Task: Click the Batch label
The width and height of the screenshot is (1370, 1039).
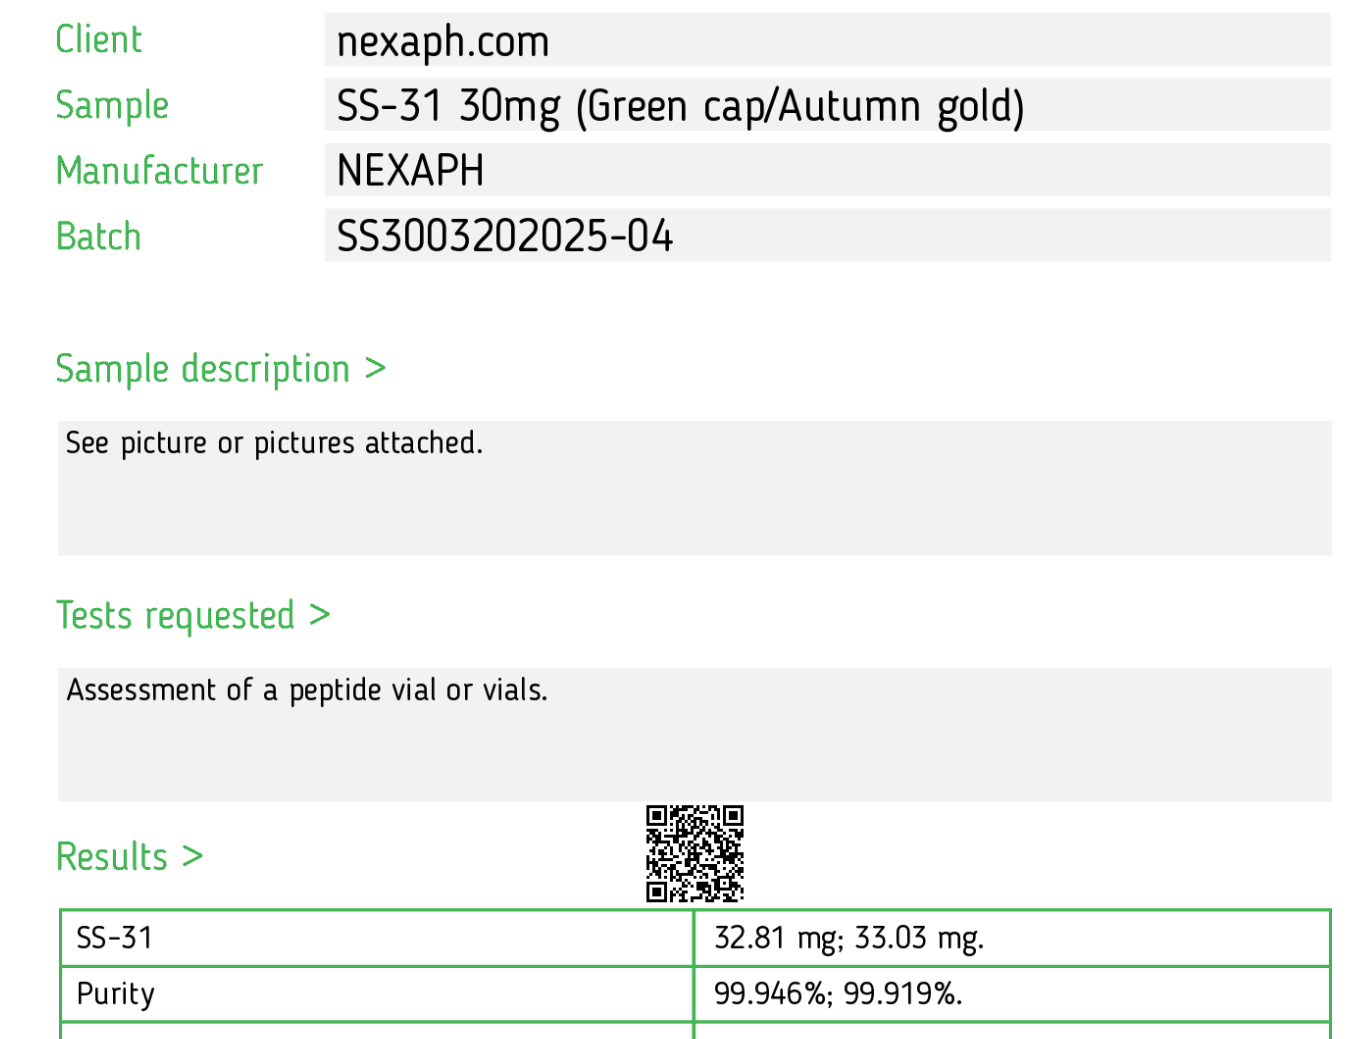Action: (98, 237)
